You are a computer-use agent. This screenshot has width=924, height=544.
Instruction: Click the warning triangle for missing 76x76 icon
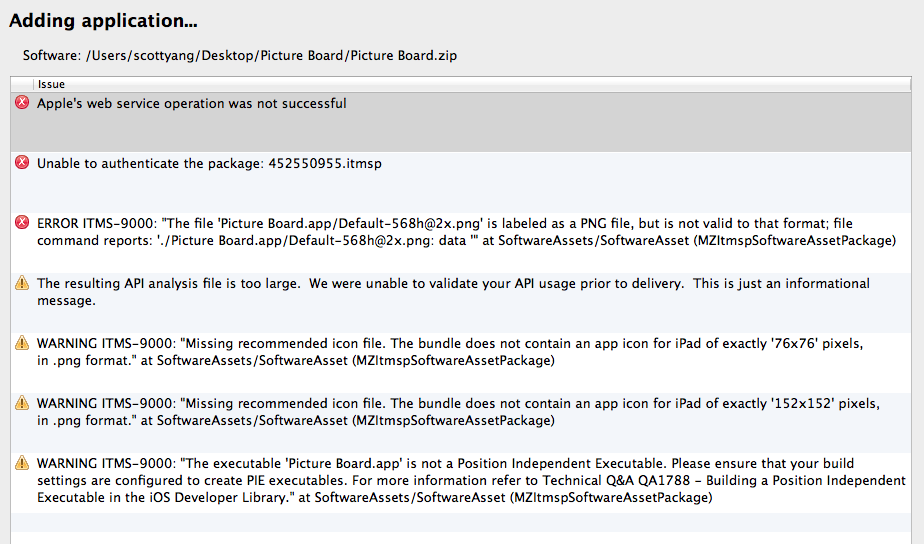pyautogui.click(x=22, y=344)
